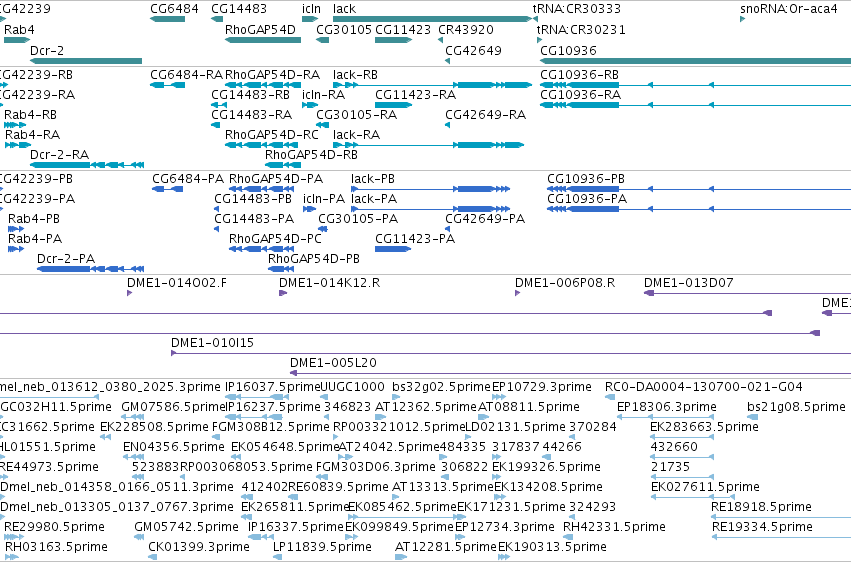Select protein icln-PA

tap(309, 209)
